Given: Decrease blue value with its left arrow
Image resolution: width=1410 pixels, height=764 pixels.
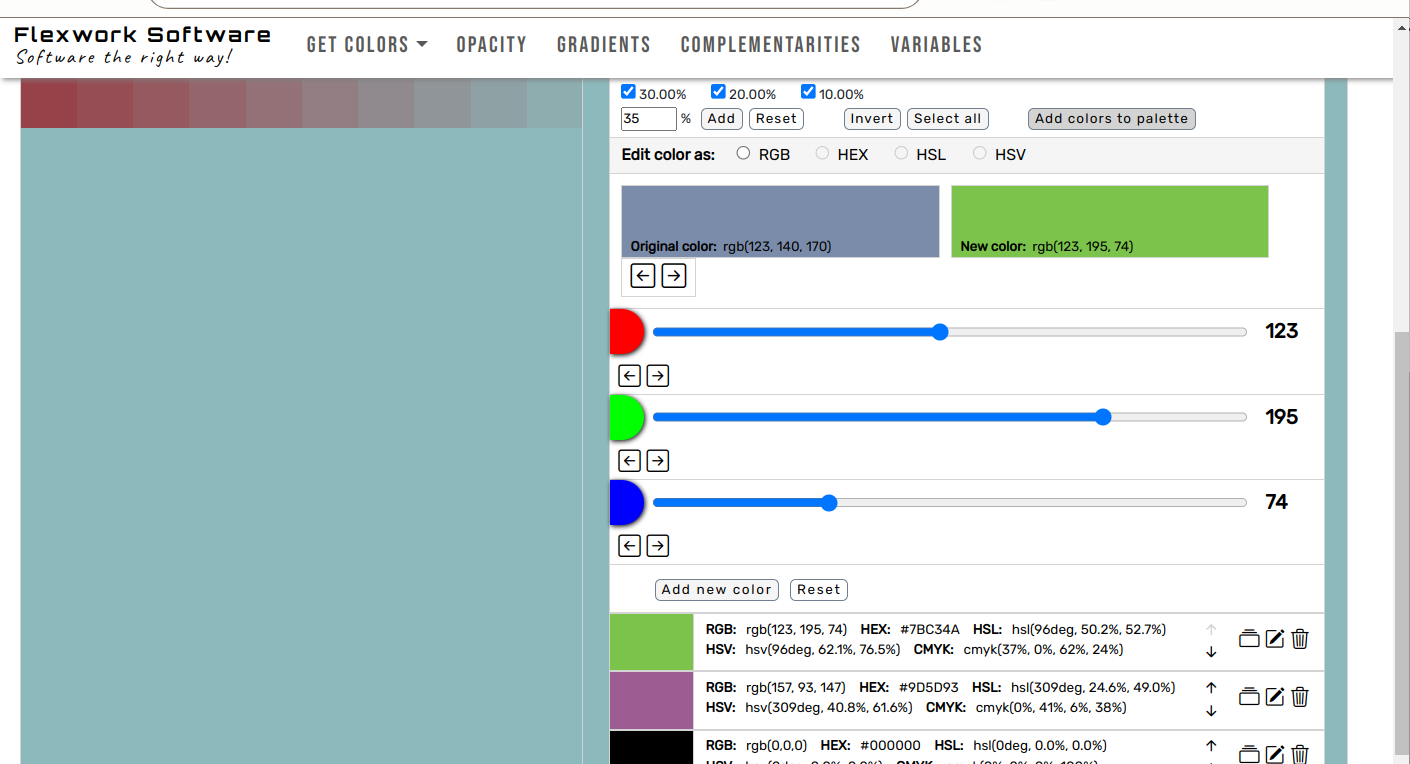Looking at the screenshot, I should pyautogui.click(x=629, y=546).
